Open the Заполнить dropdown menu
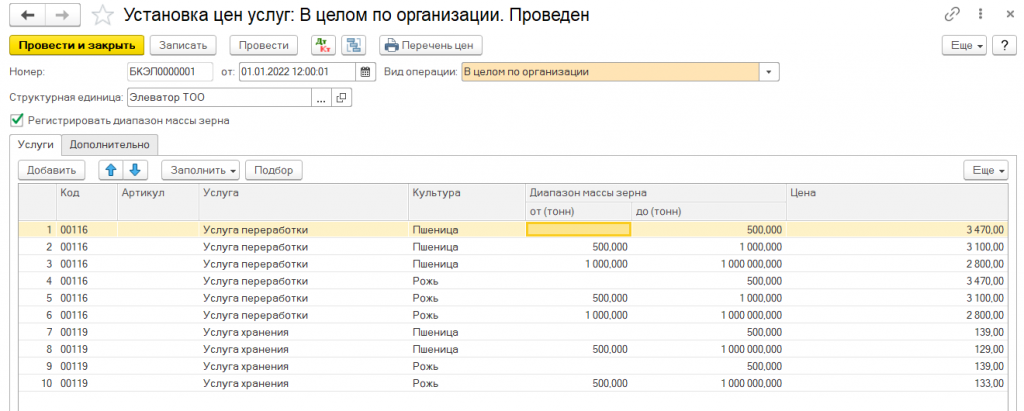Viewport: 1024px width, 411px height. click(200, 170)
